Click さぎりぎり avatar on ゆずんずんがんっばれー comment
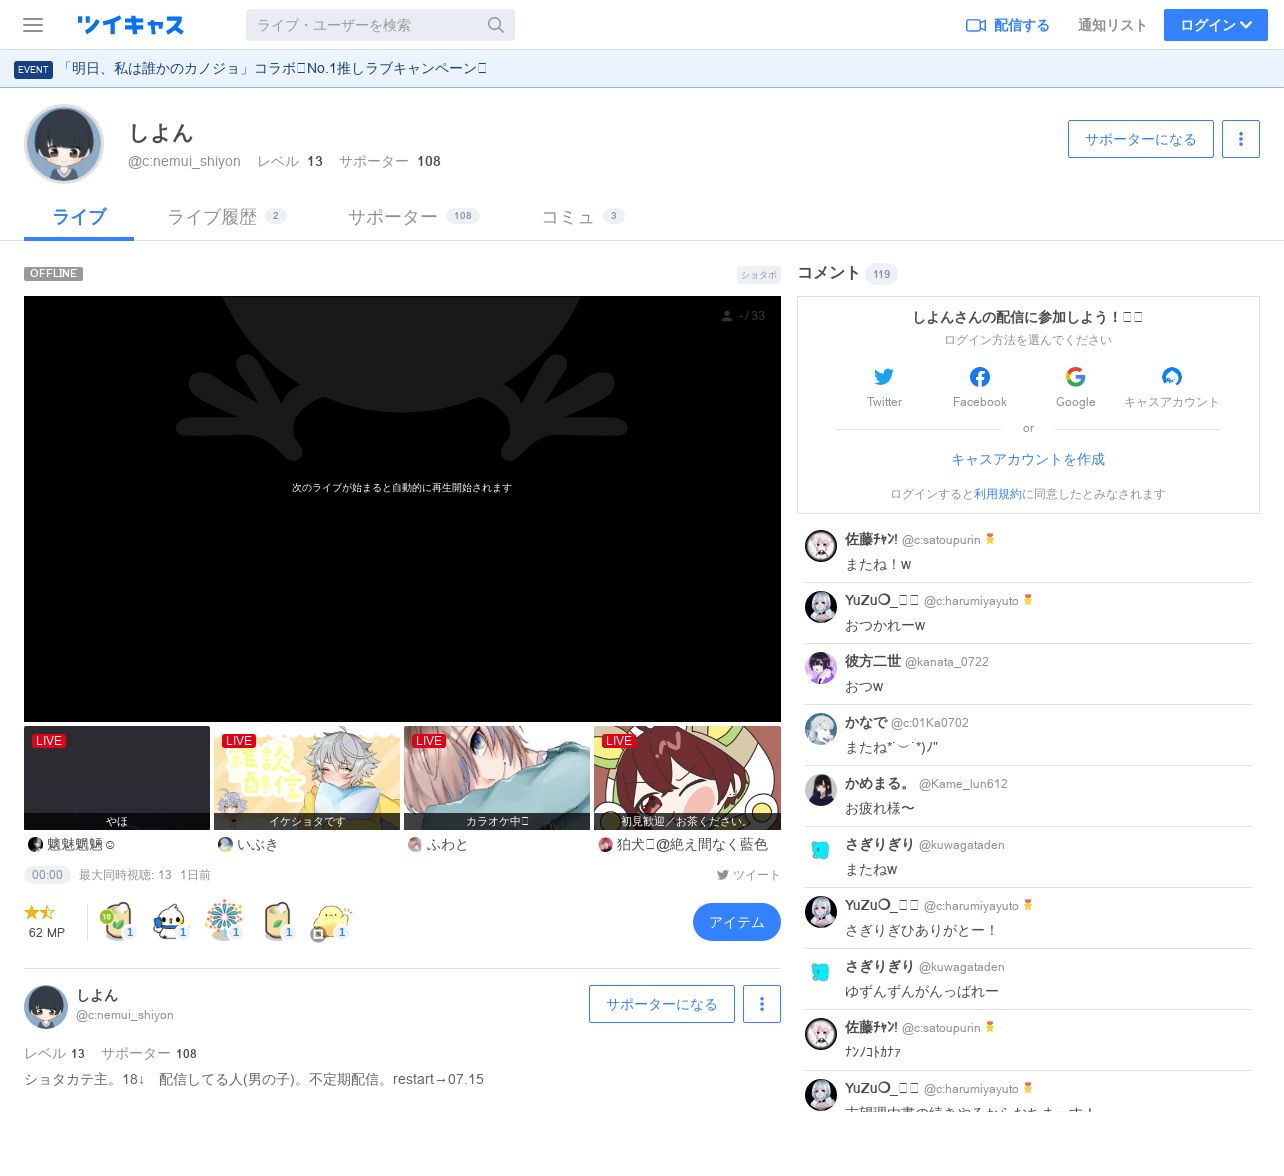The height and width of the screenshot is (1176, 1284). [821, 973]
